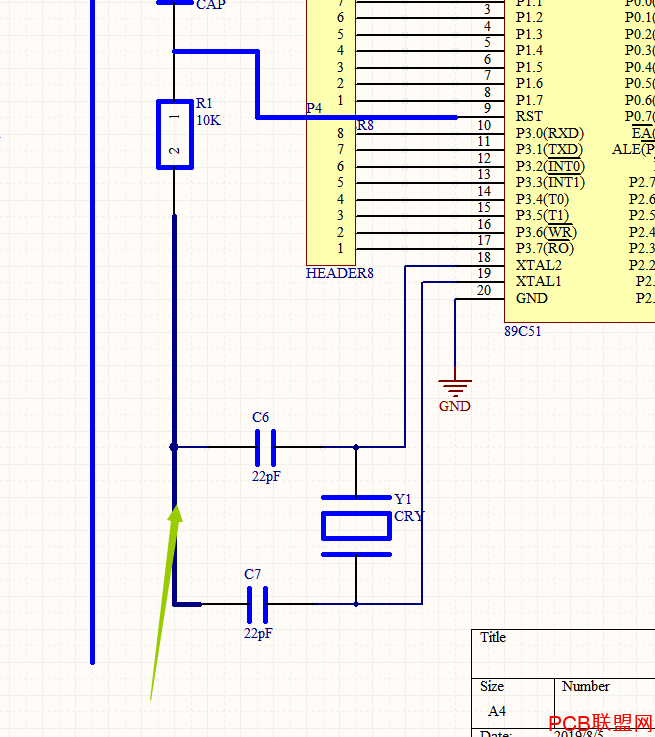Select the junction dot left of C6
This screenshot has height=737, width=655.
tap(174, 447)
